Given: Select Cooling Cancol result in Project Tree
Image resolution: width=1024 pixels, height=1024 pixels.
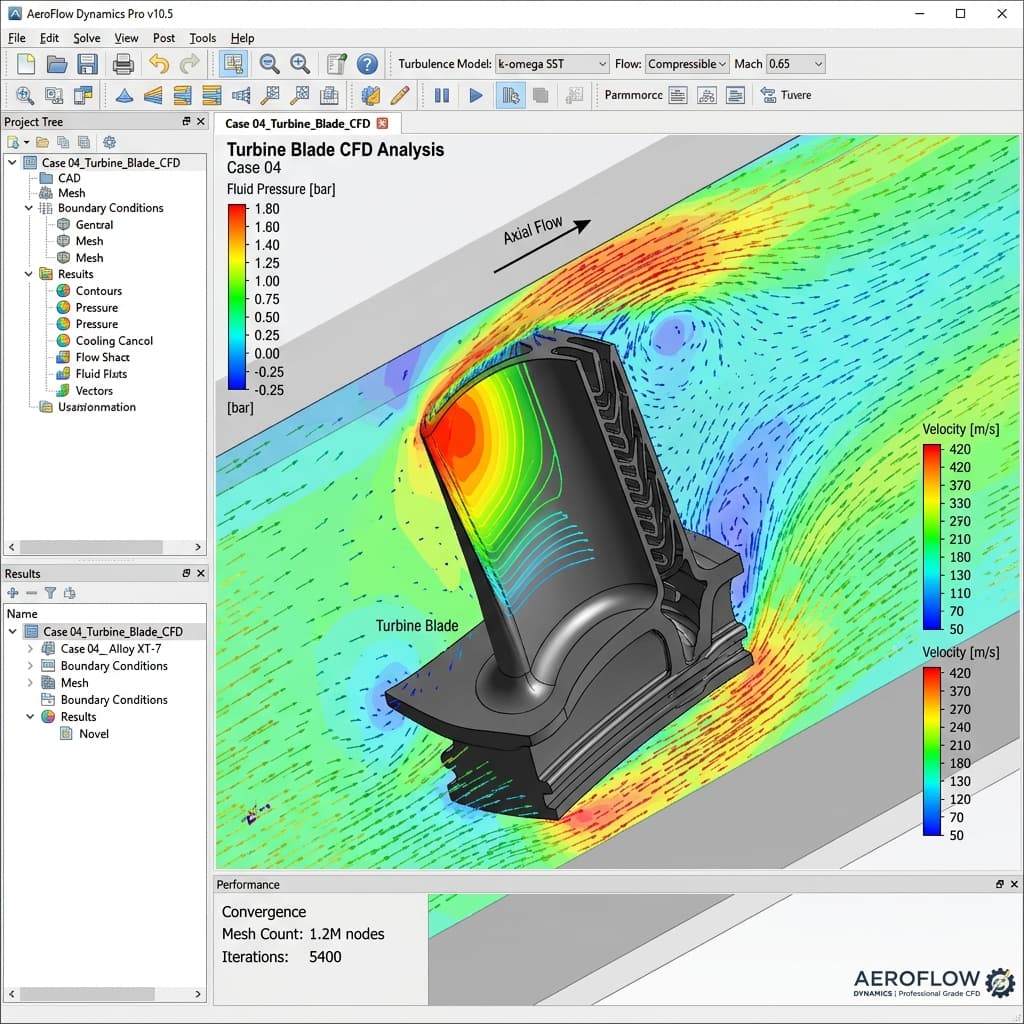Looking at the screenshot, I should [x=114, y=341].
